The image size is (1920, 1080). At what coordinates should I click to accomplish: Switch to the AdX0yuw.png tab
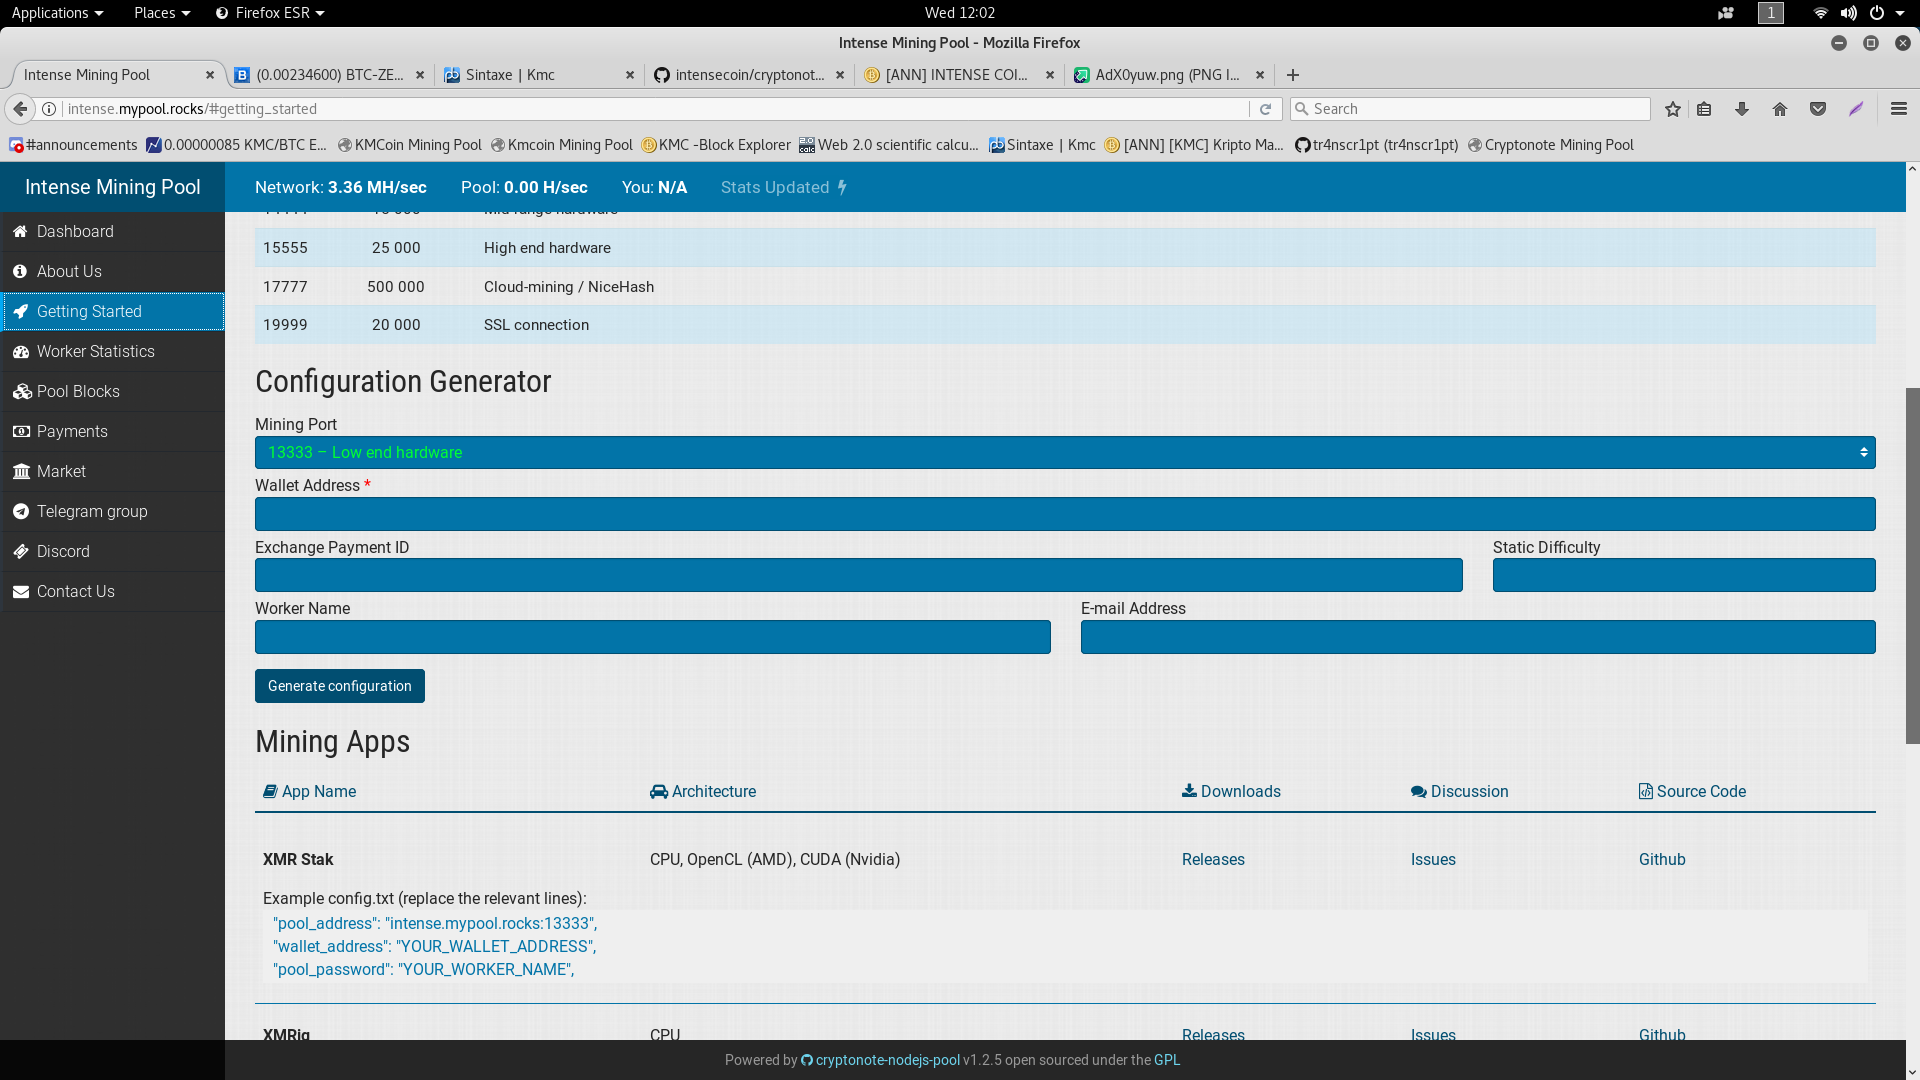pos(1170,75)
